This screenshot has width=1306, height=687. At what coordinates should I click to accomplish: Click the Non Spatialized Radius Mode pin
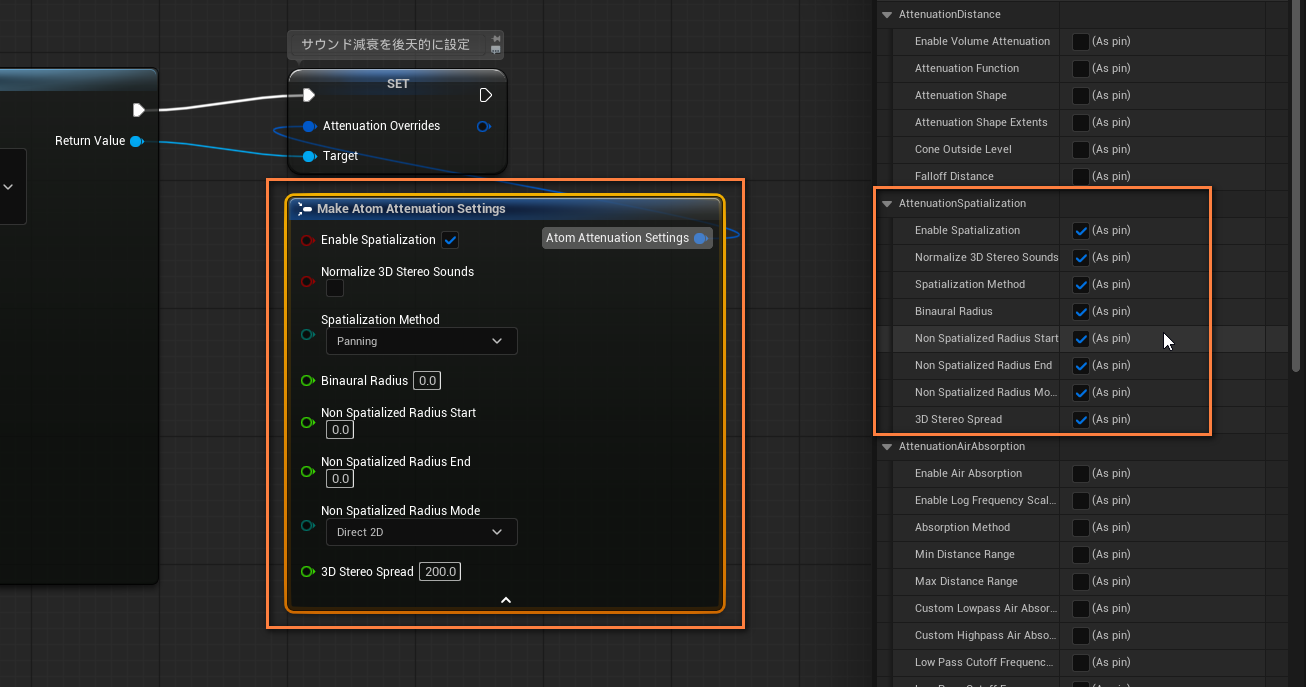pyautogui.click(x=308, y=525)
